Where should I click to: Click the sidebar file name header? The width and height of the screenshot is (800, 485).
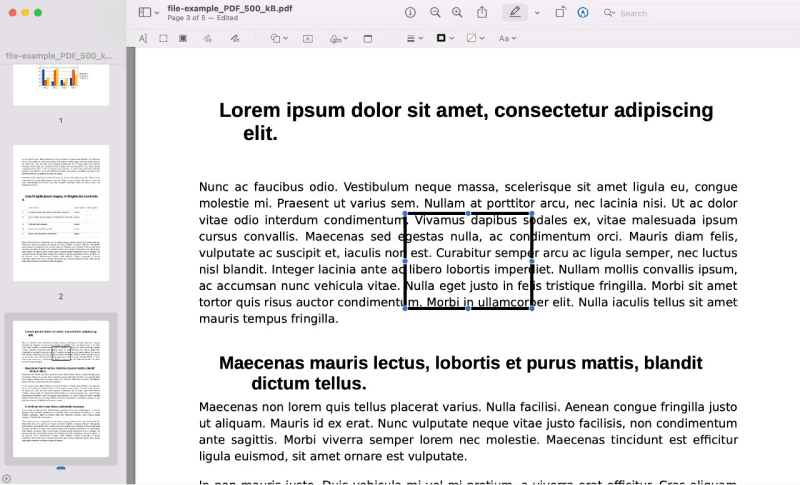tap(59, 56)
